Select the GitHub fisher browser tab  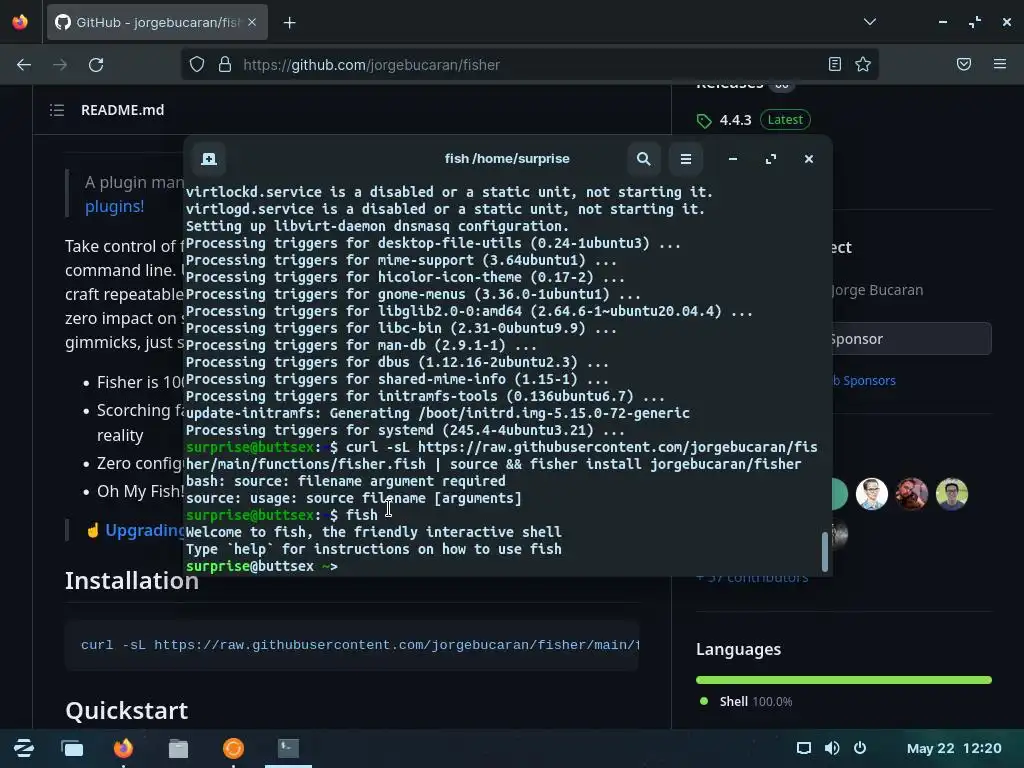click(157, 22)
